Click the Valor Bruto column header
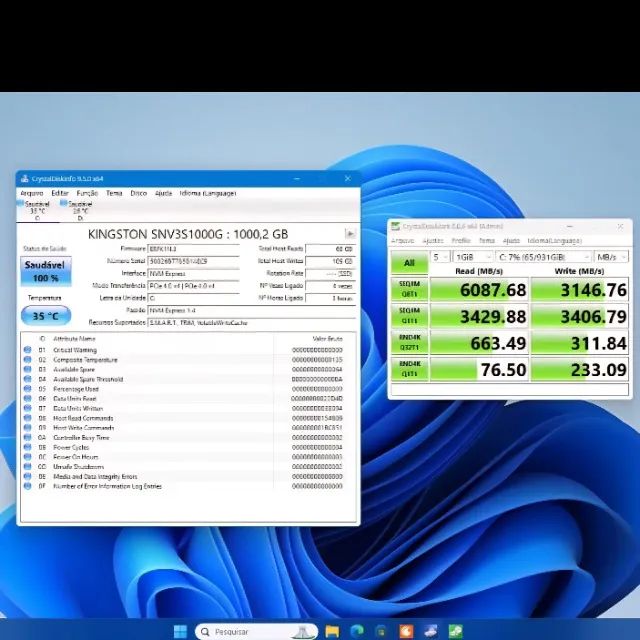Viewport: 640px width, 640px height. [x=327, y=339]
